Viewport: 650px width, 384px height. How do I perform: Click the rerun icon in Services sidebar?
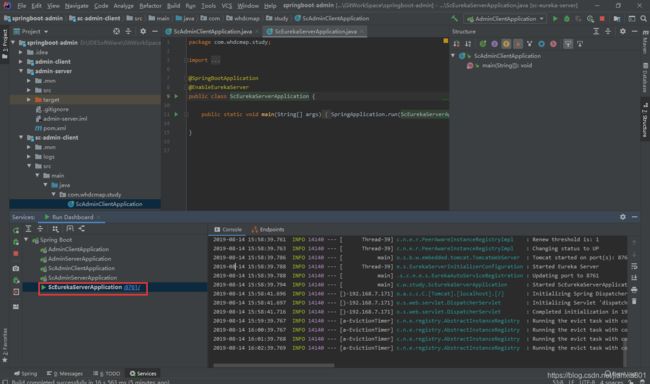pos(16,231)
